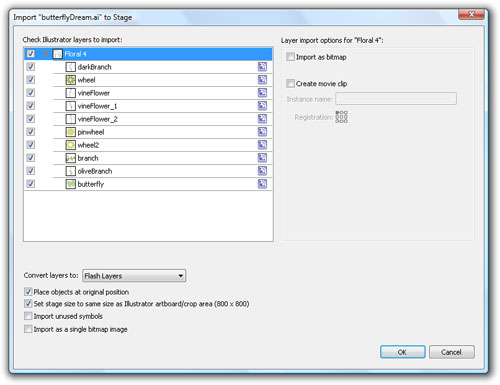Click the wheel layer thumbnail icon
This screenshot has height=385, width=500.
tap(70, 80)
